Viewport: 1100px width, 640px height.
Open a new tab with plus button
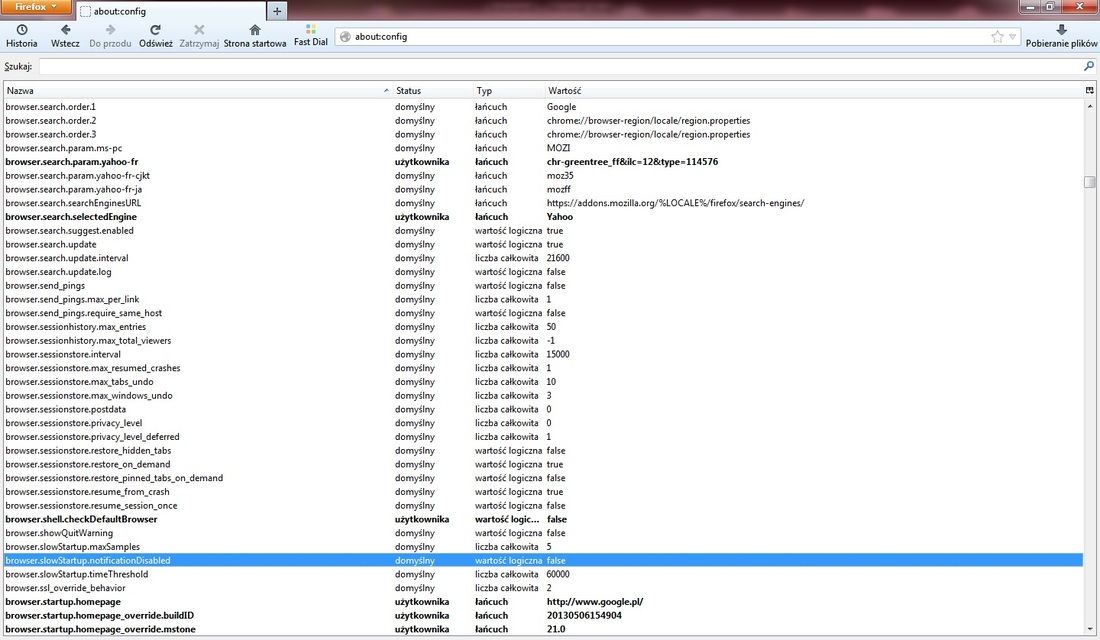[x=277, y=11]
